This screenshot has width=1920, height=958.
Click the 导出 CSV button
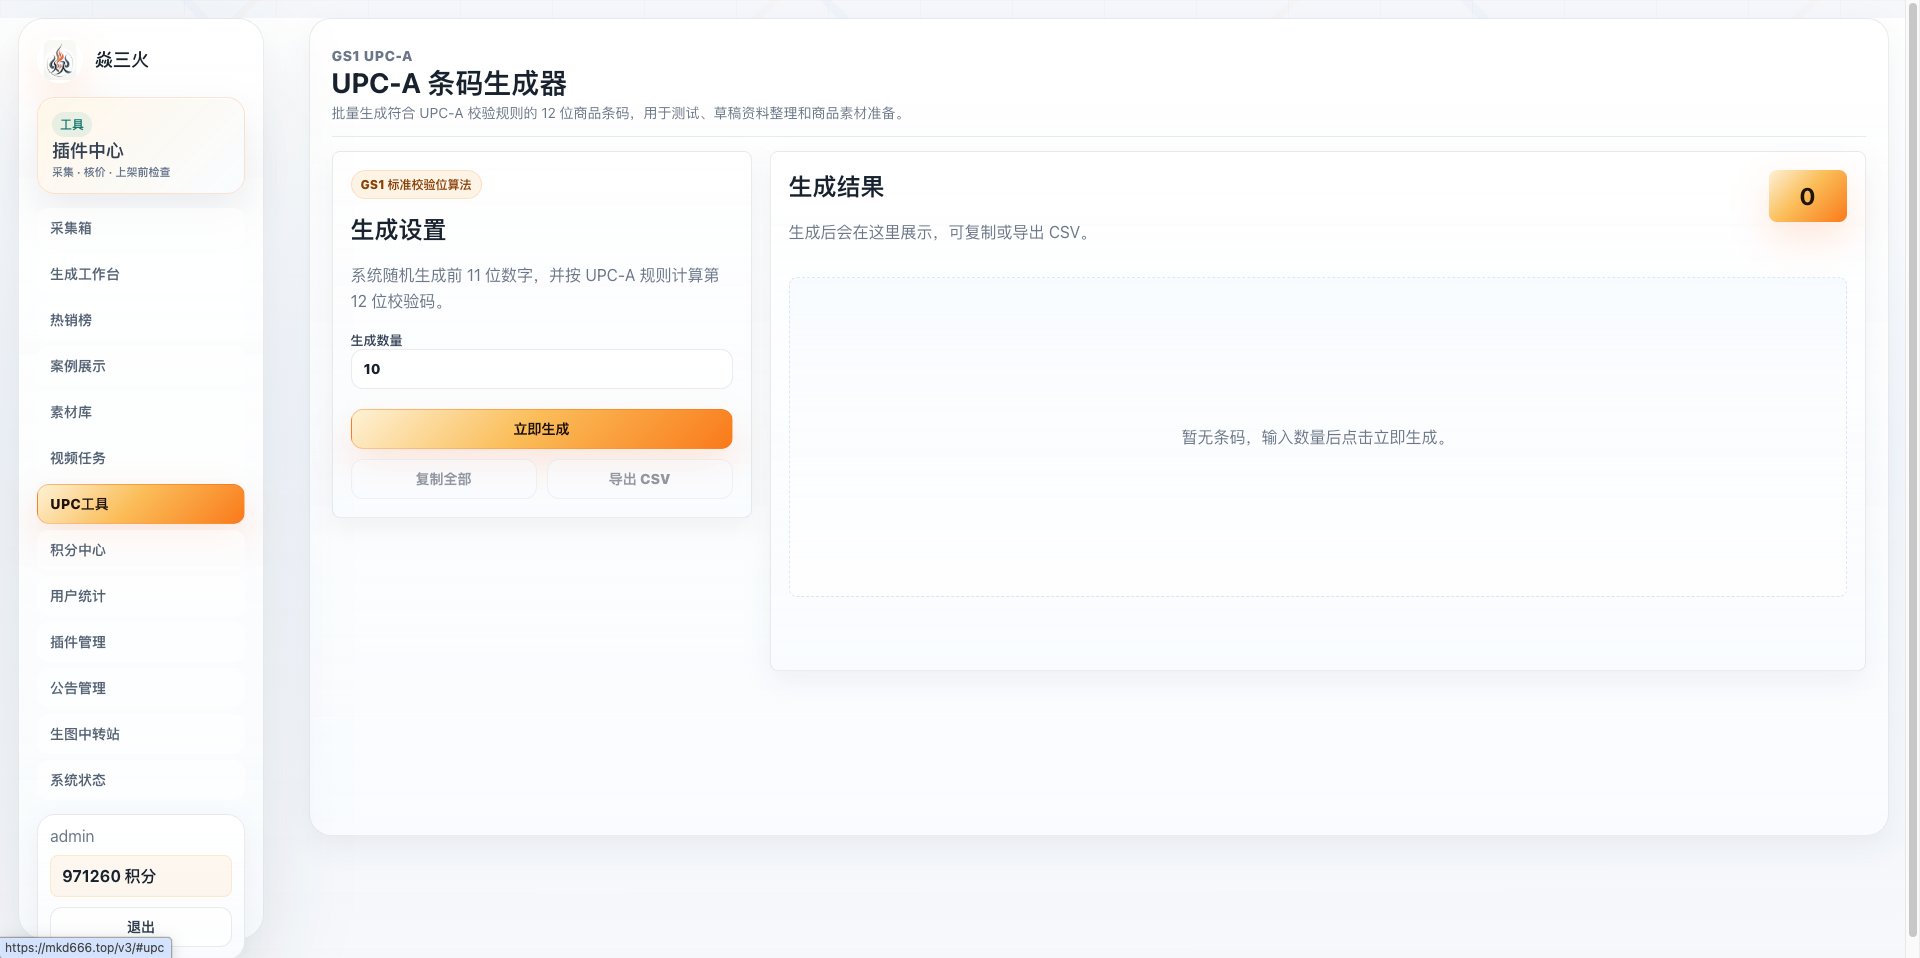click(x=639, y=479)
